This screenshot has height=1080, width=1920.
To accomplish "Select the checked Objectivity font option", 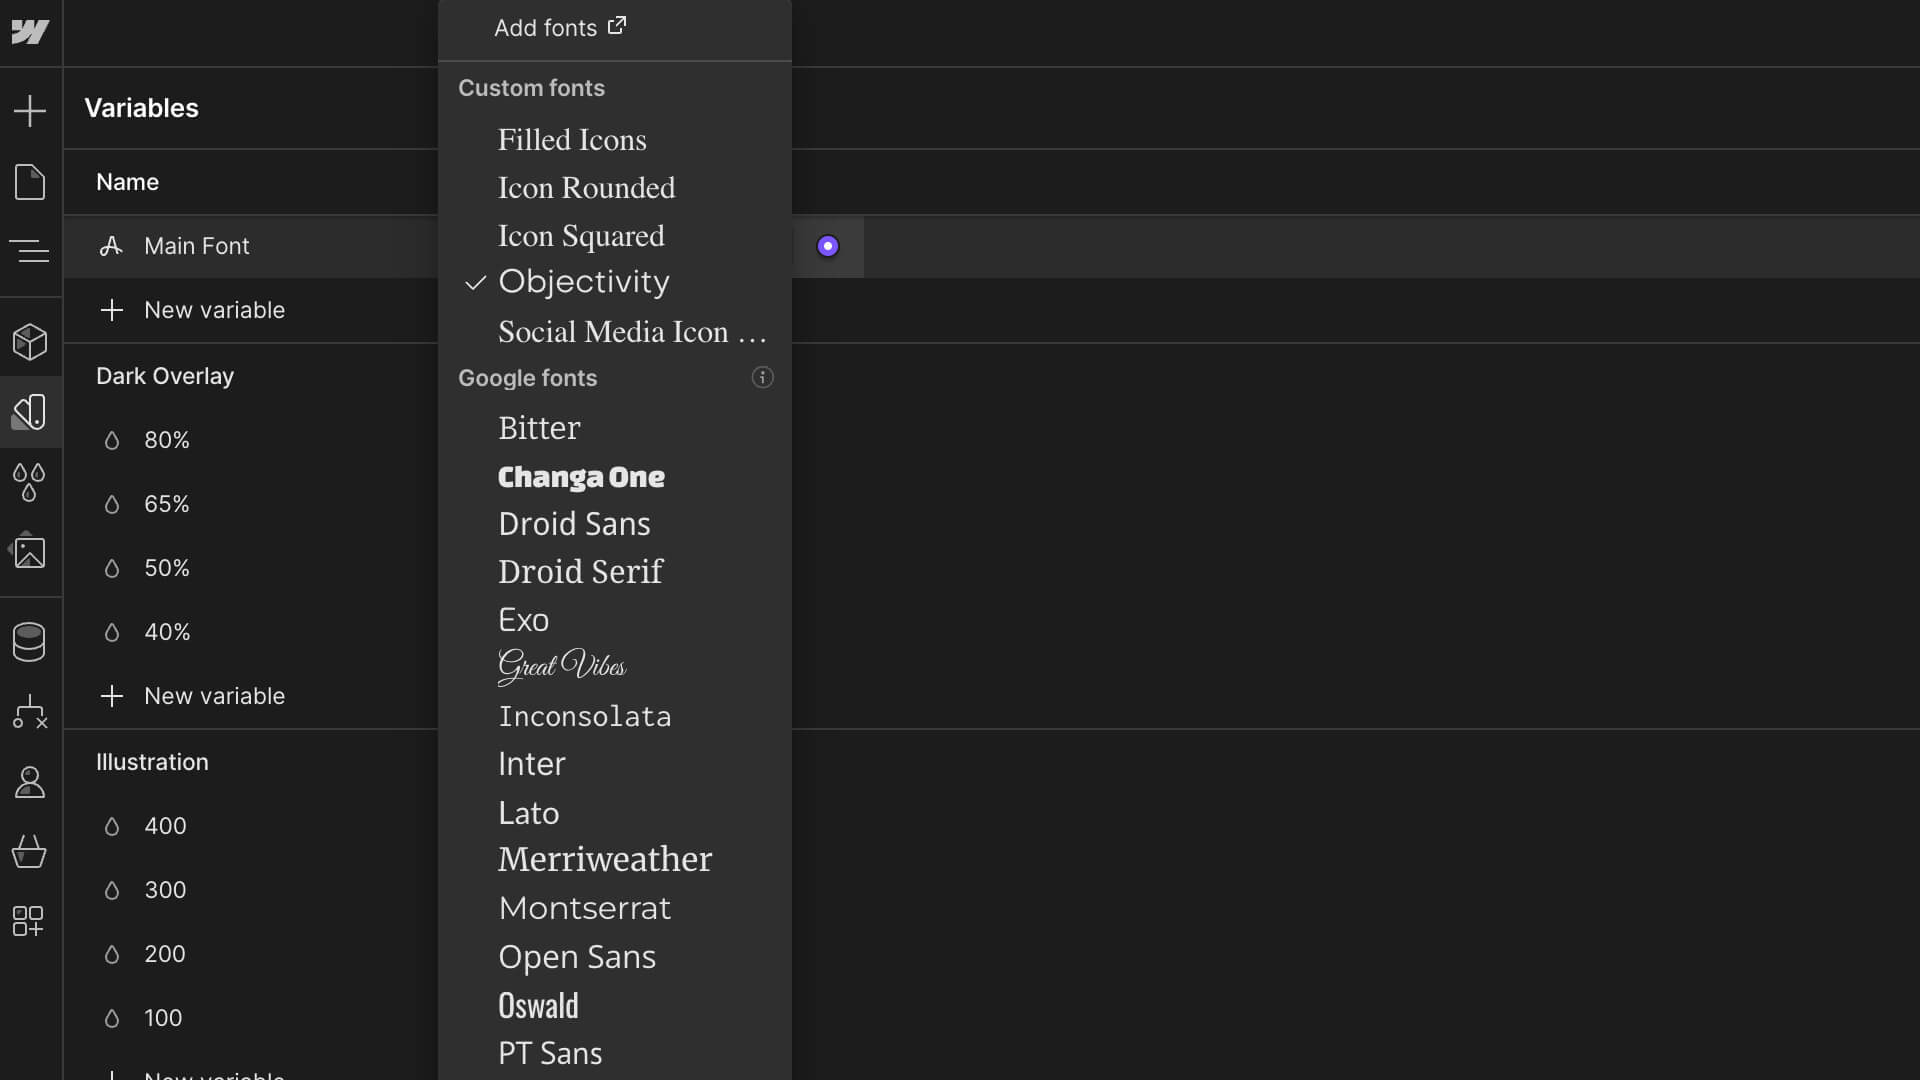I will [583, 282].
